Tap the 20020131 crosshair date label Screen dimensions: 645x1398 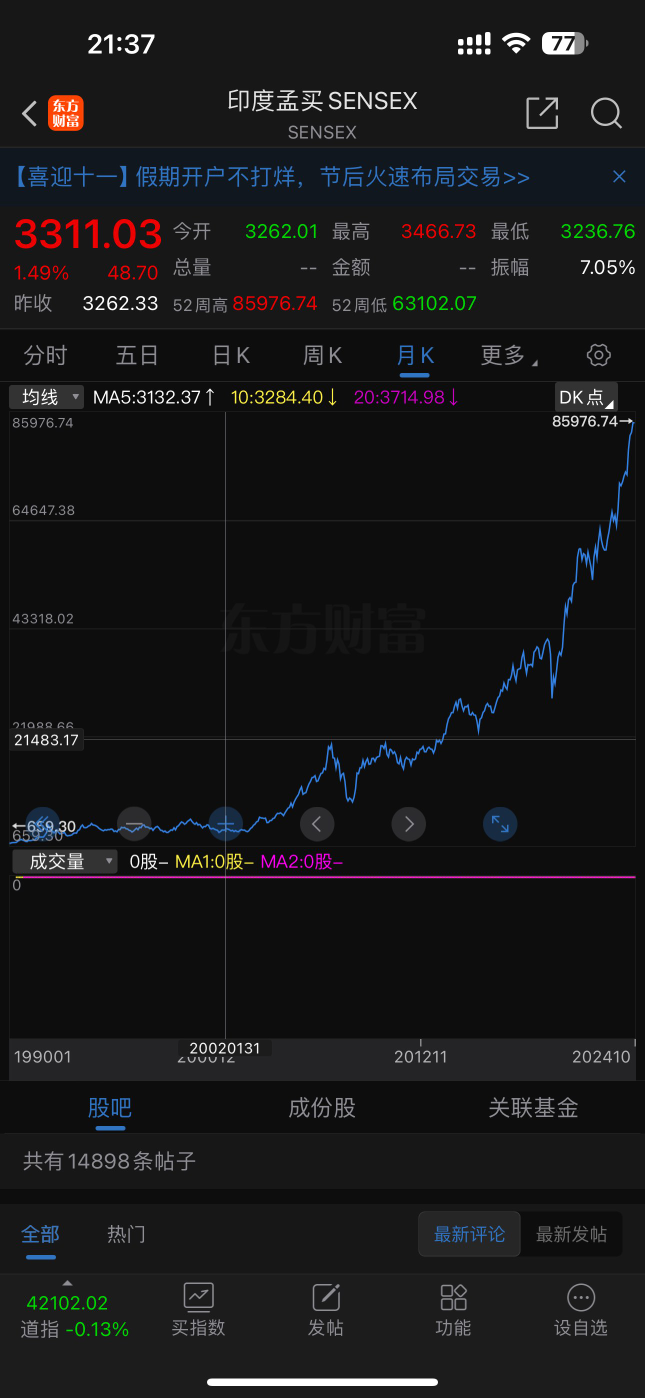225,1048
